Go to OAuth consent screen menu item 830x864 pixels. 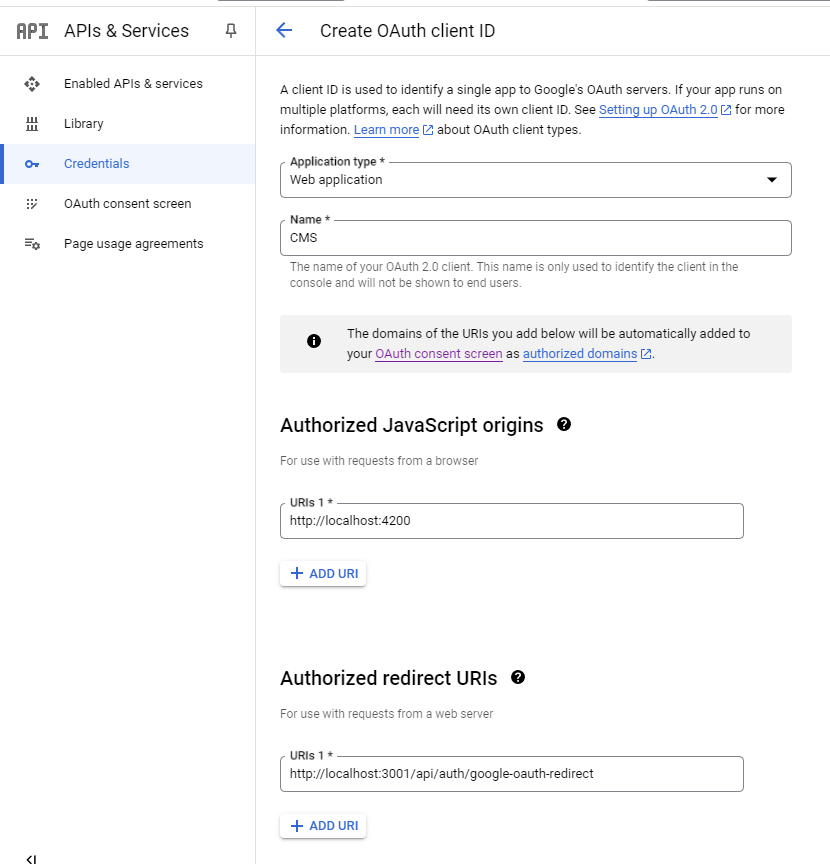point(127,204)
